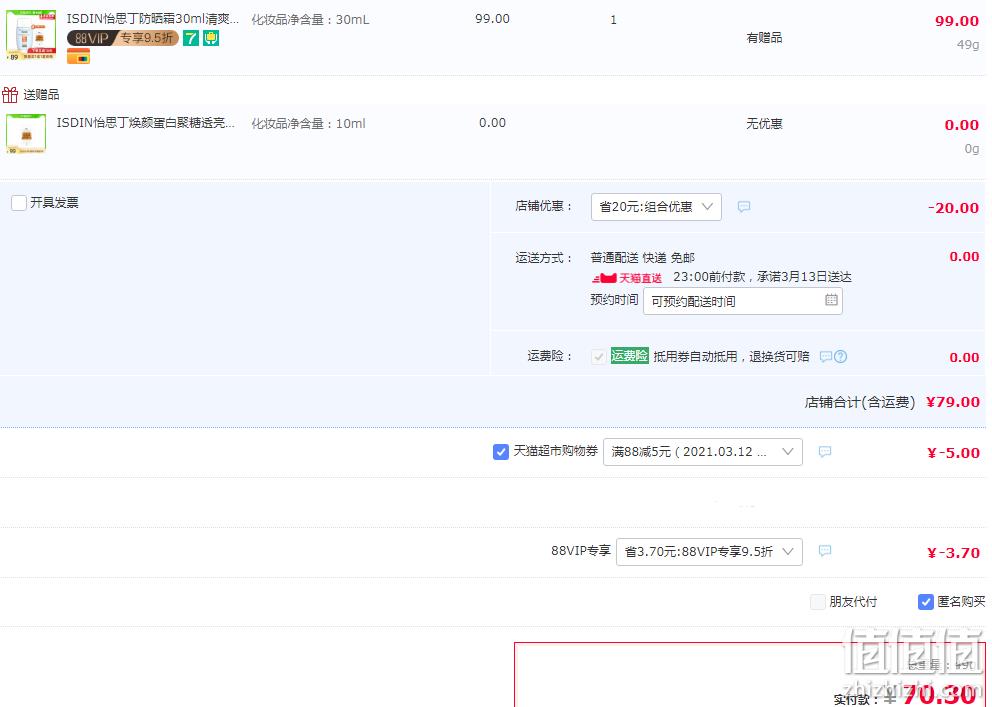992x707 pixels.
Task: Click the green 7-day return icon
Action: 190,39
